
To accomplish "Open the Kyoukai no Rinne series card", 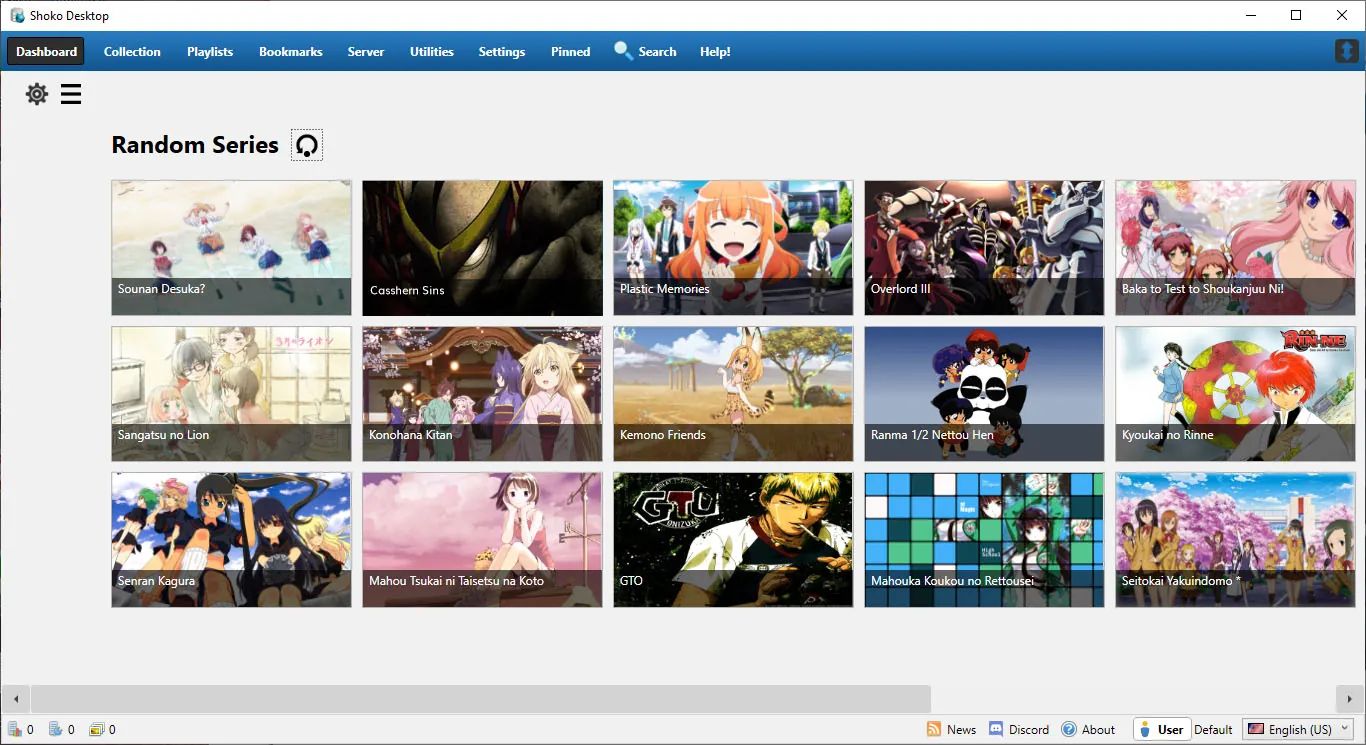I will coord(1235,394).
